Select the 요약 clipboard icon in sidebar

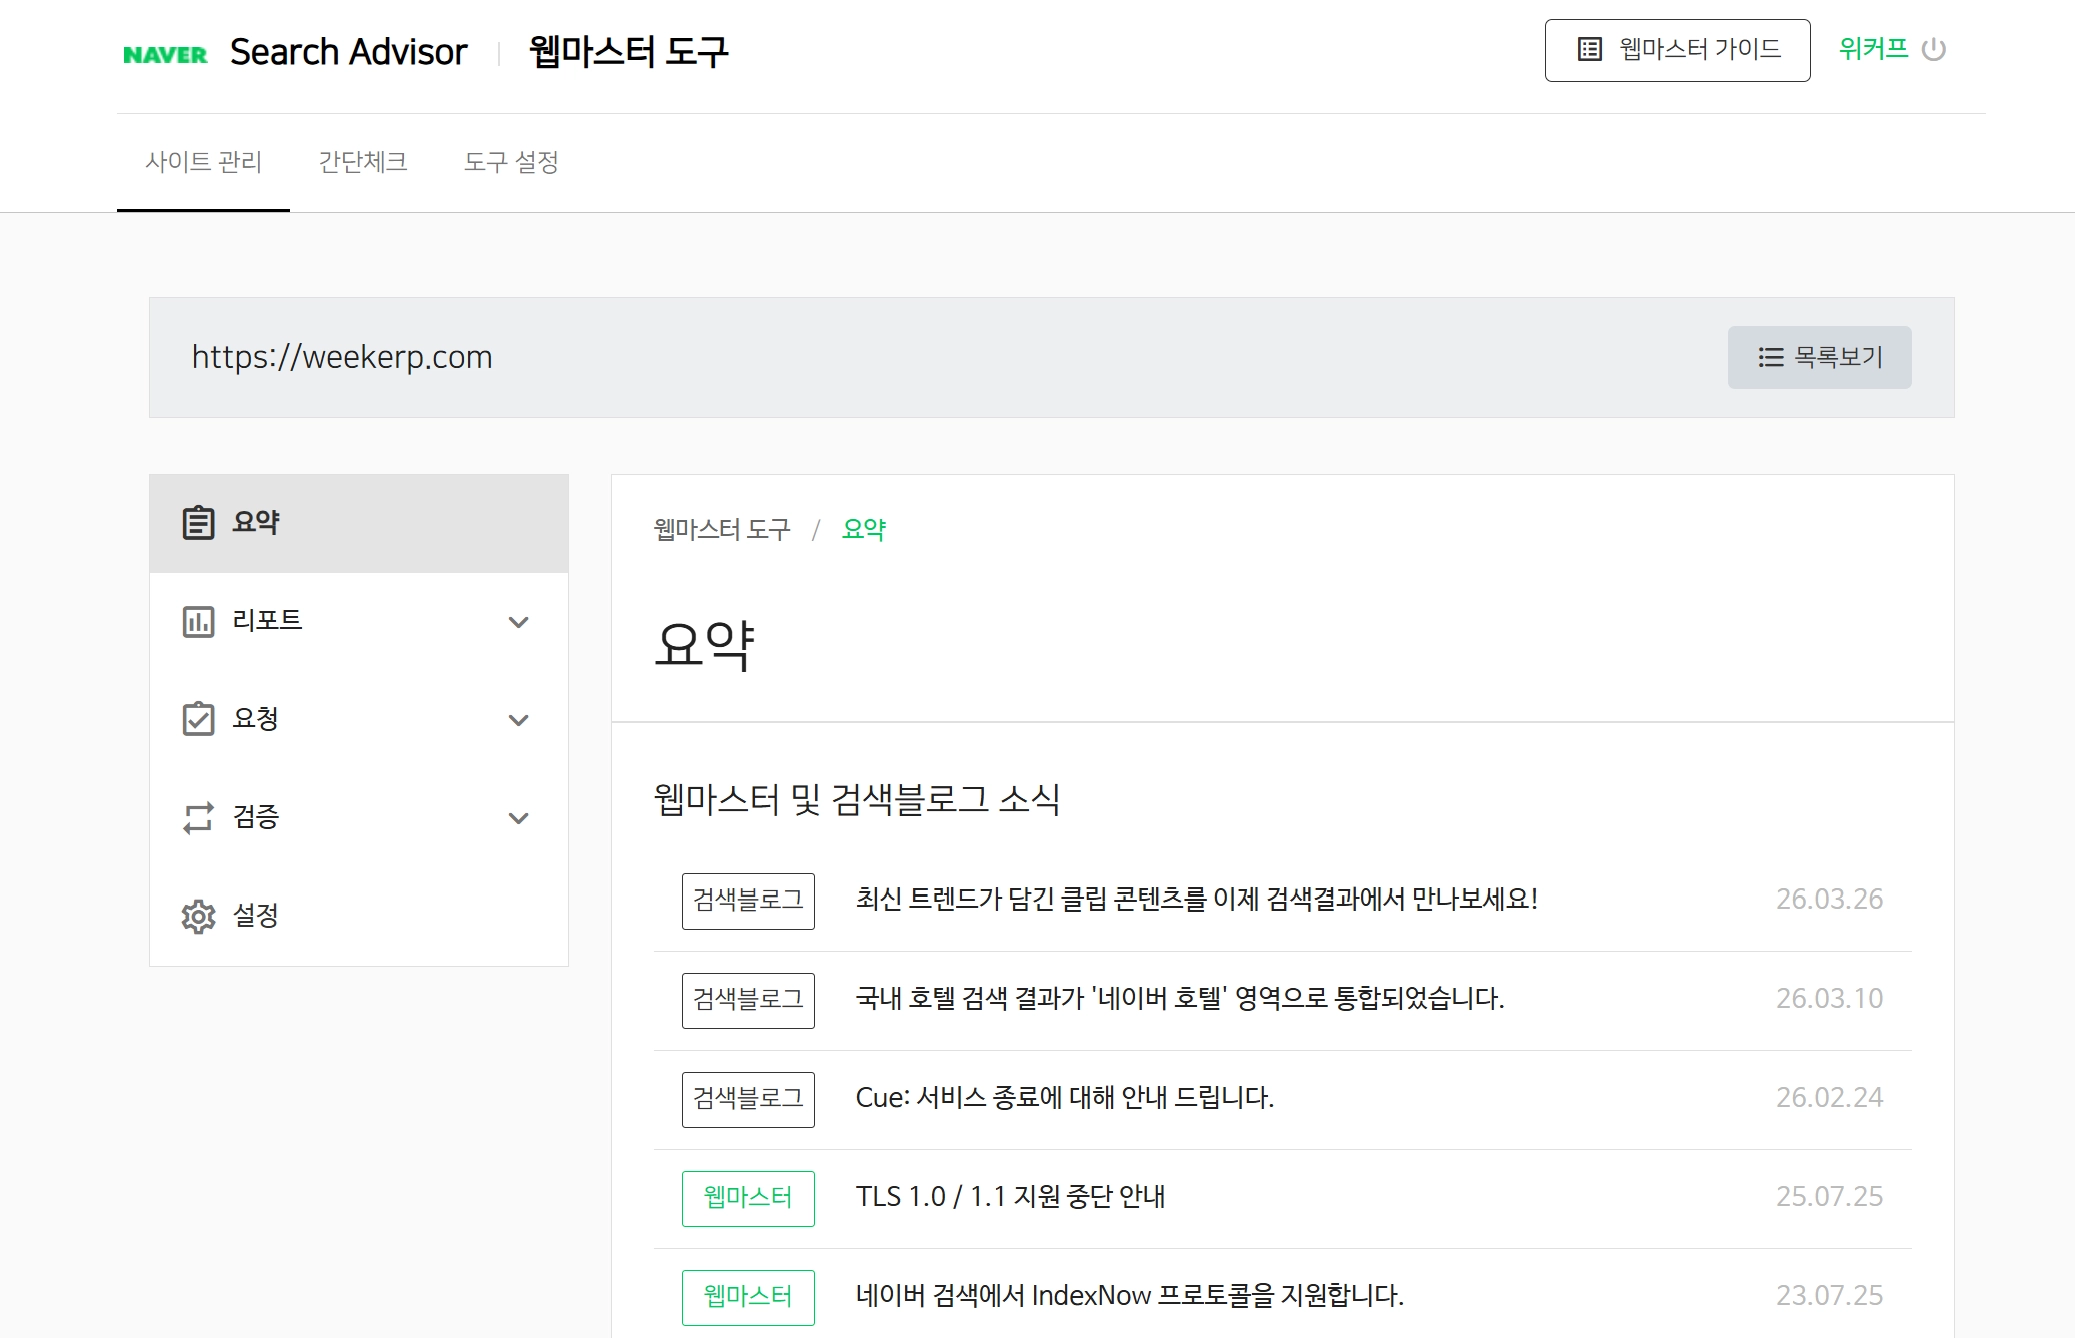(199, 521)
